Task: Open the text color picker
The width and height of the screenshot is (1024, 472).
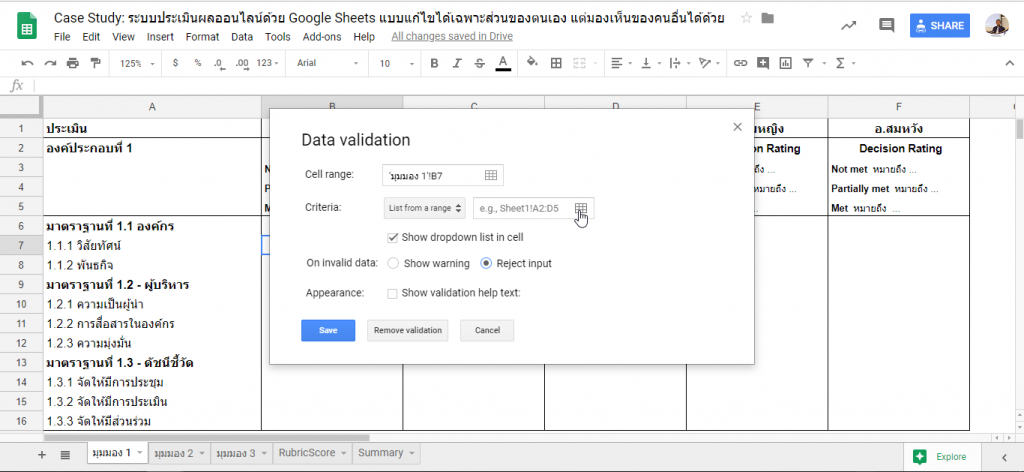Action: click(x=503, y=63)
